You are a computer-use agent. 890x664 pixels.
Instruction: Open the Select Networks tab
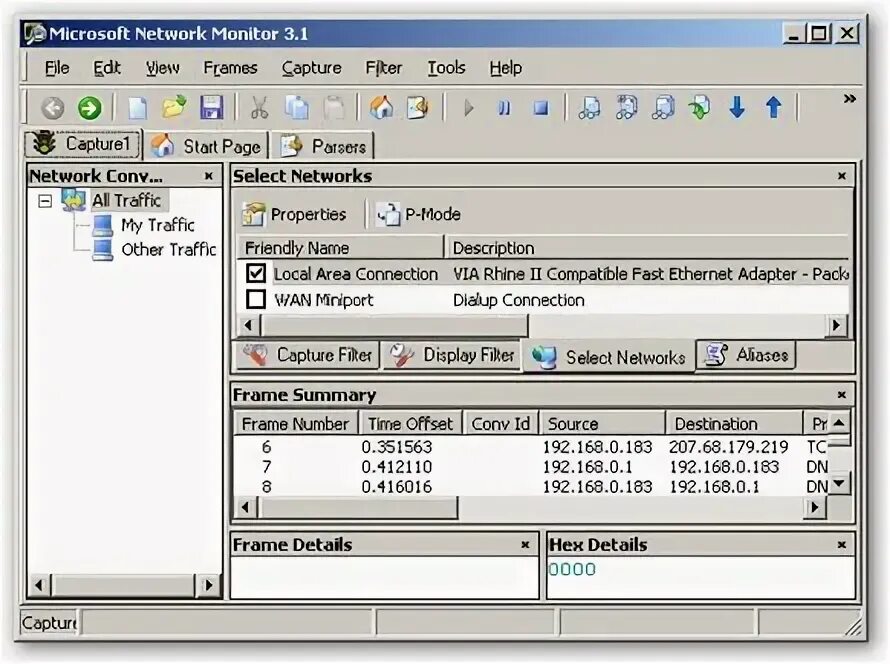click(608, 358)
